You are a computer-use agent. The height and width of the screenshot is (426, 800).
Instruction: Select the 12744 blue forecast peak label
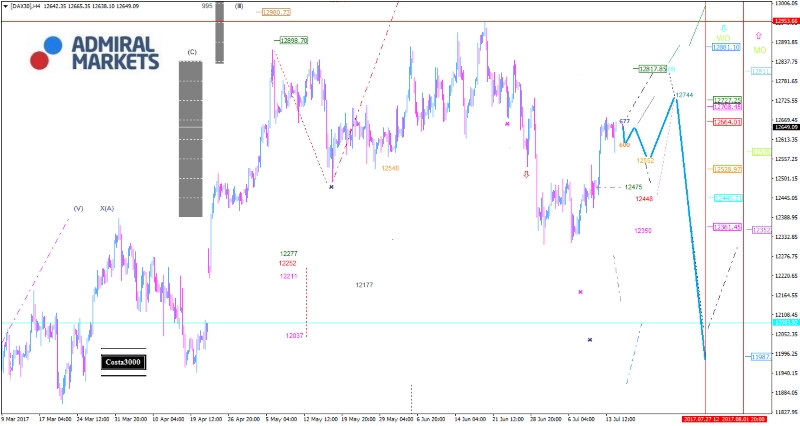pos(685,94)
